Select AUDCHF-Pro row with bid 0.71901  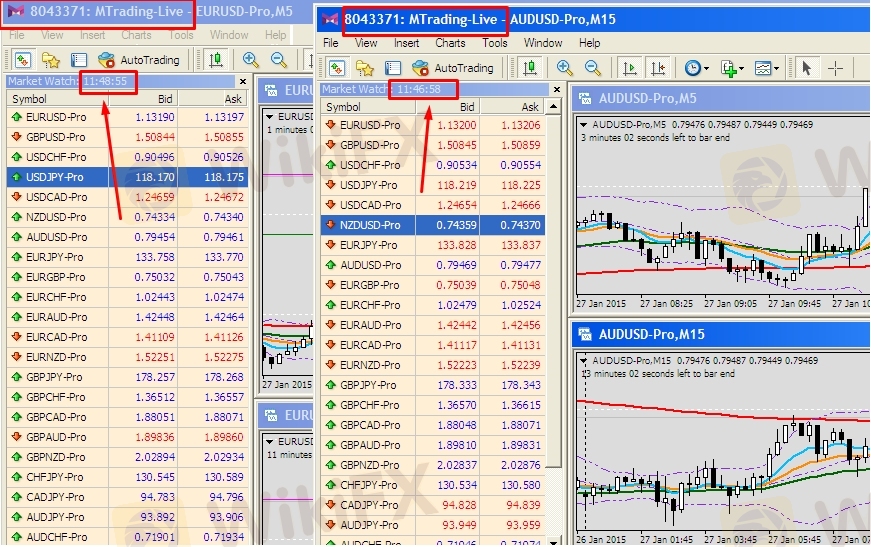(127, 537)
